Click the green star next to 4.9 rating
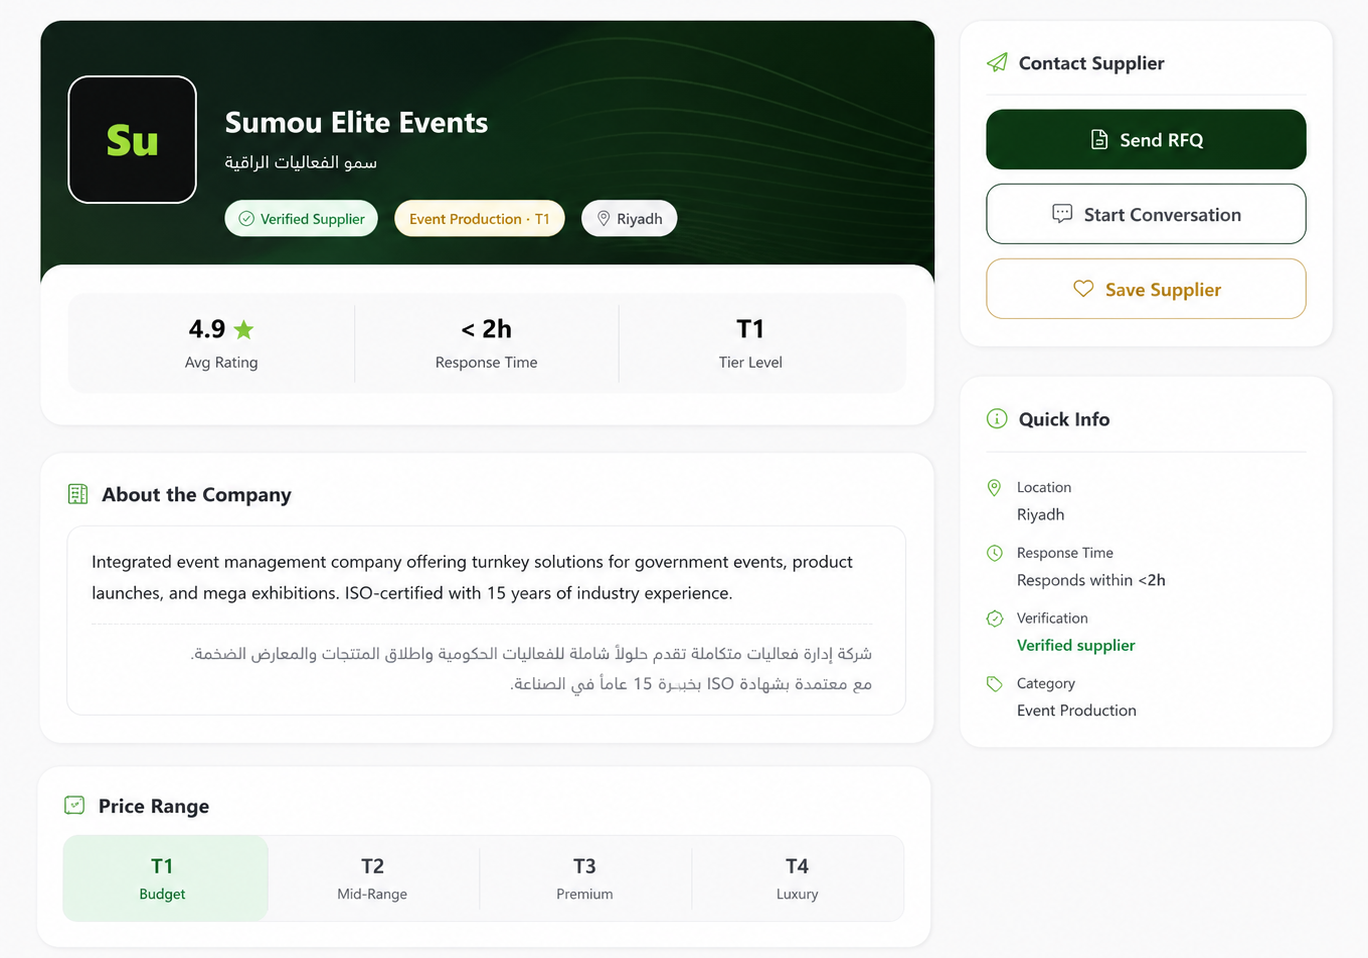 point(244,329)
